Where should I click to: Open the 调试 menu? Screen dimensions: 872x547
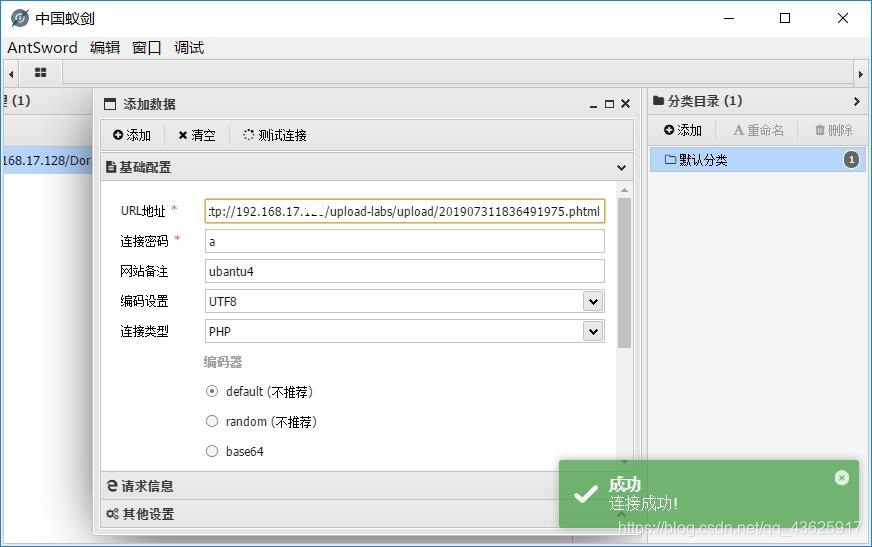189,48
